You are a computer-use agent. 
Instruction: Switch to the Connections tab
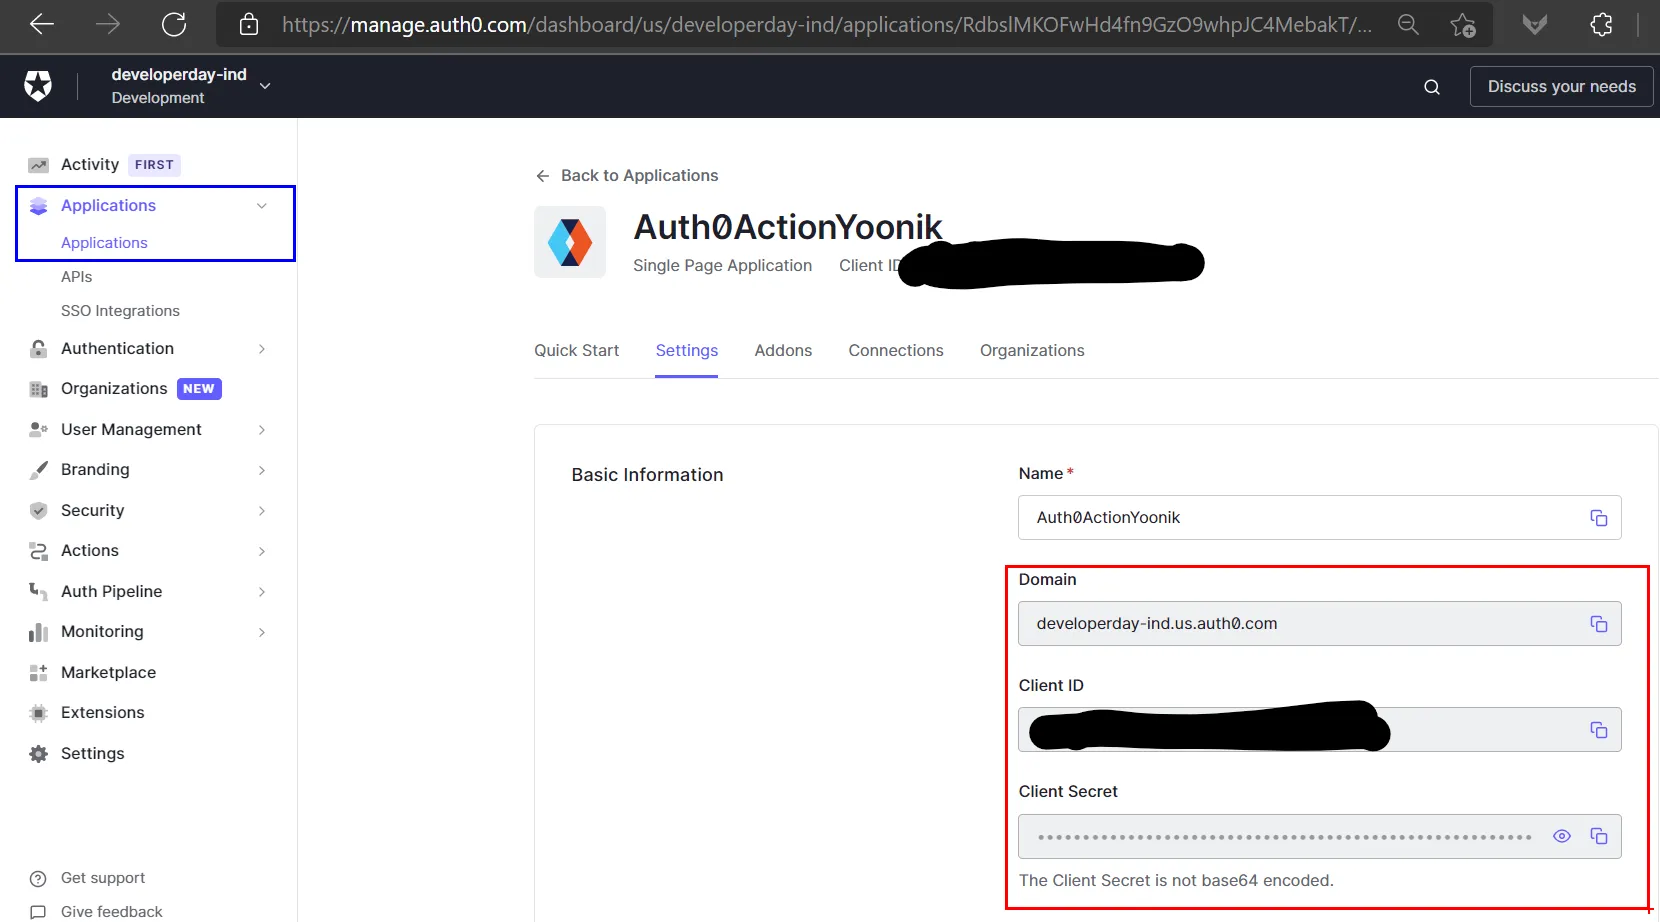pyautogui.click(x=895, y=351)
